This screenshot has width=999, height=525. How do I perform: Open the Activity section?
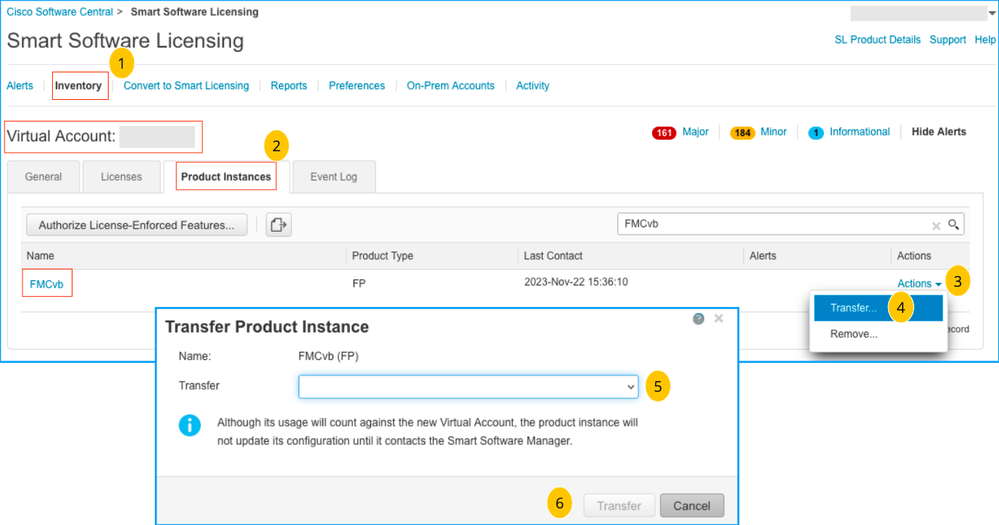click(x=533, y=85)
